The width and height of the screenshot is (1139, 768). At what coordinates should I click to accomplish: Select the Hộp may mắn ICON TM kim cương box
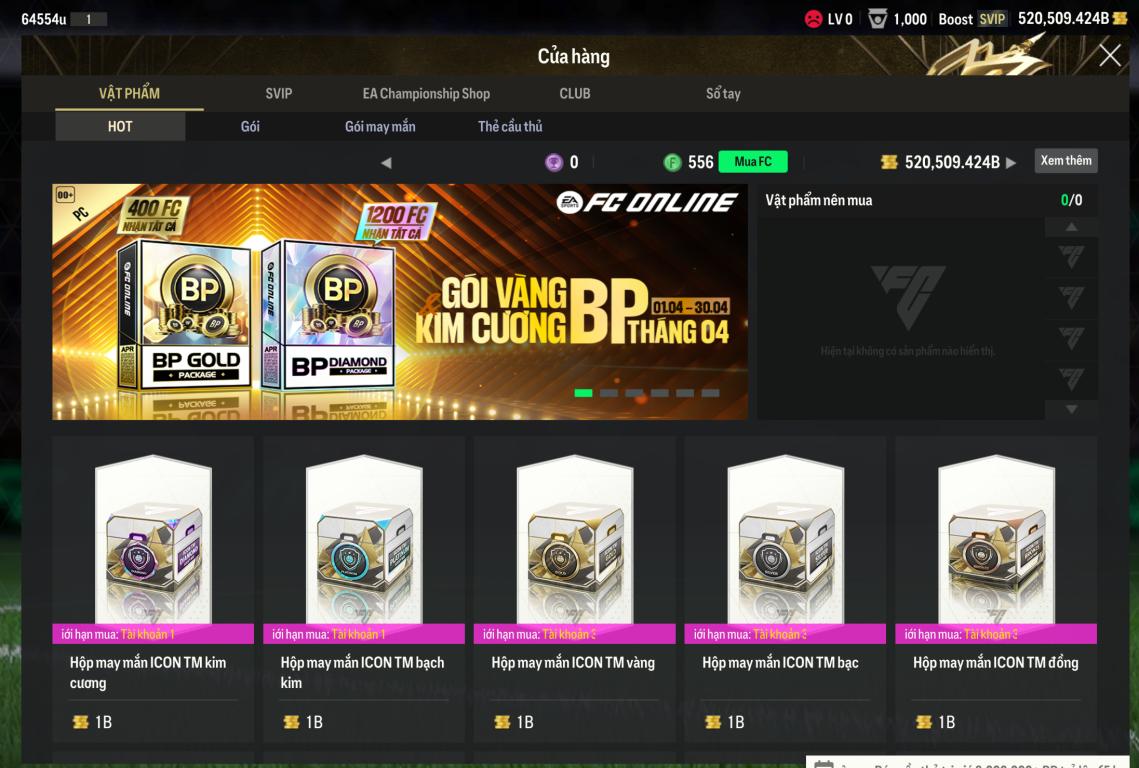(153, 589)
